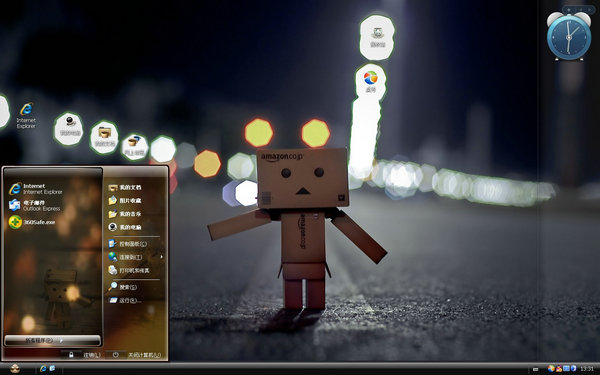Open My Documents in Start menu

click(x=125, y=188)
